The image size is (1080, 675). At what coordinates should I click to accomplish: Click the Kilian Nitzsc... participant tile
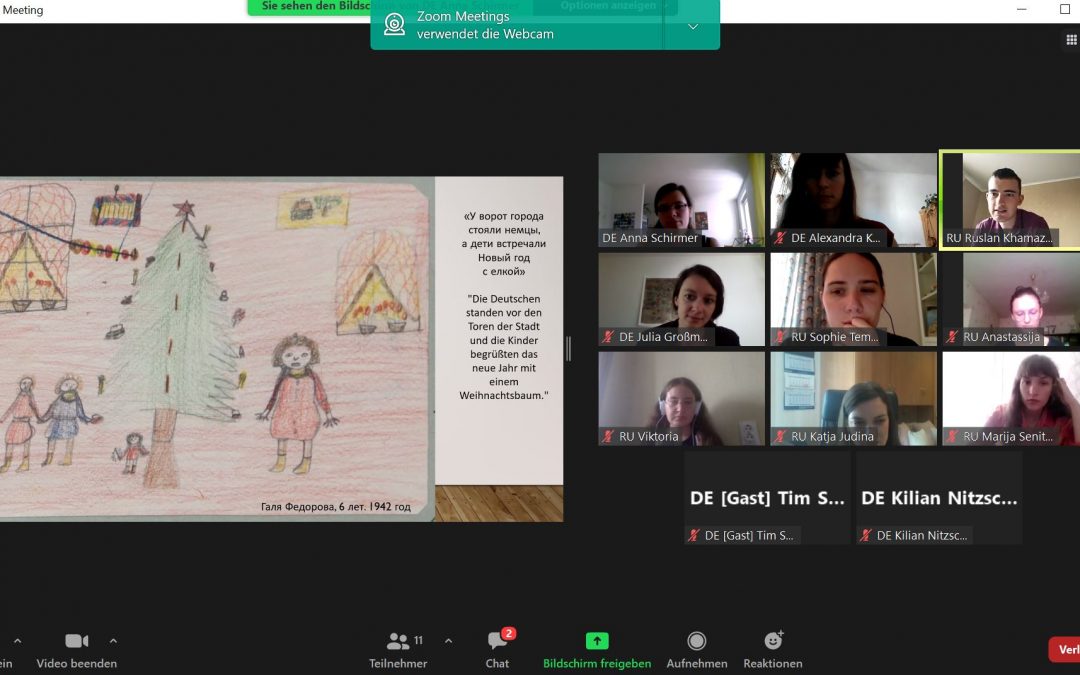click(x=939, y=497)
